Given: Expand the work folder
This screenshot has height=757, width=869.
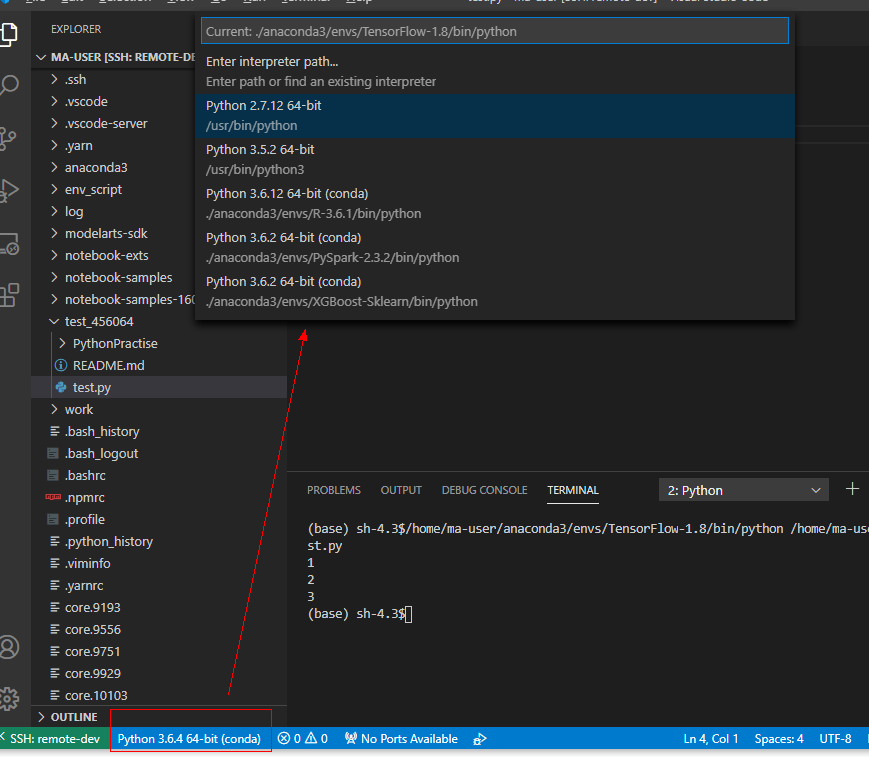Looking at the screenshot, I should point(160,409).
